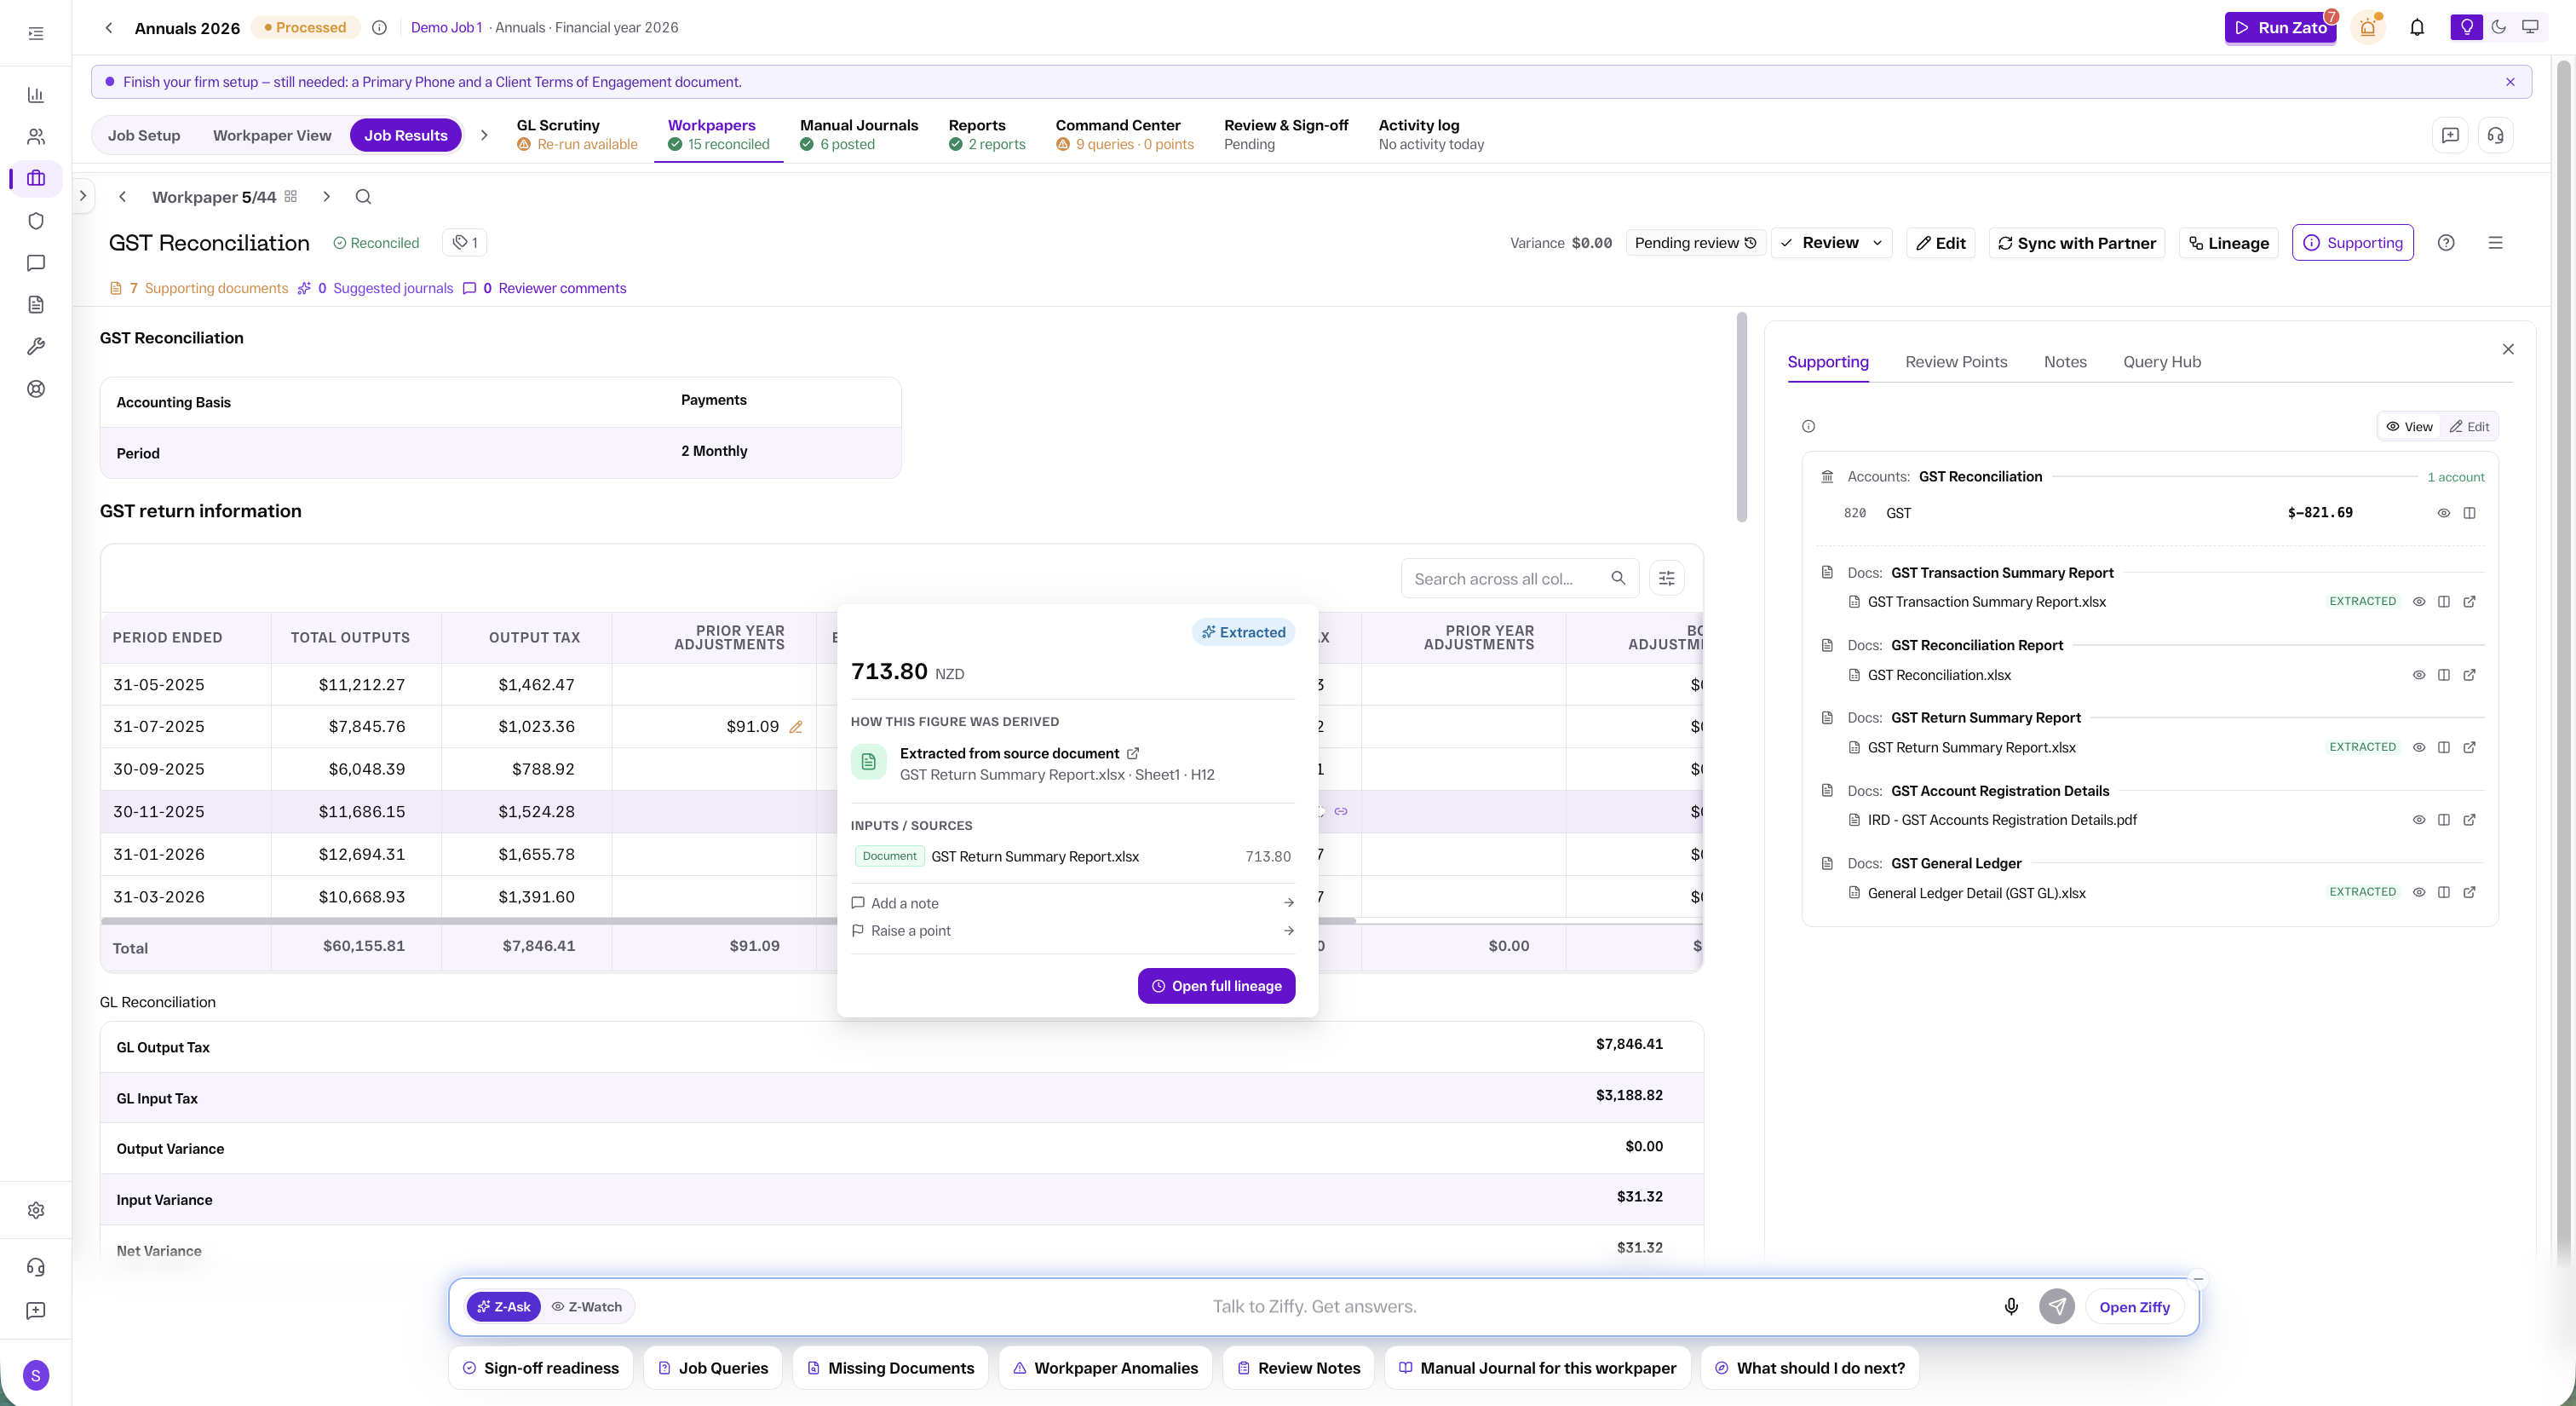2576x1406 pixels.
Task: Open the clients people sidebar icon
Action: pos(36,136)
